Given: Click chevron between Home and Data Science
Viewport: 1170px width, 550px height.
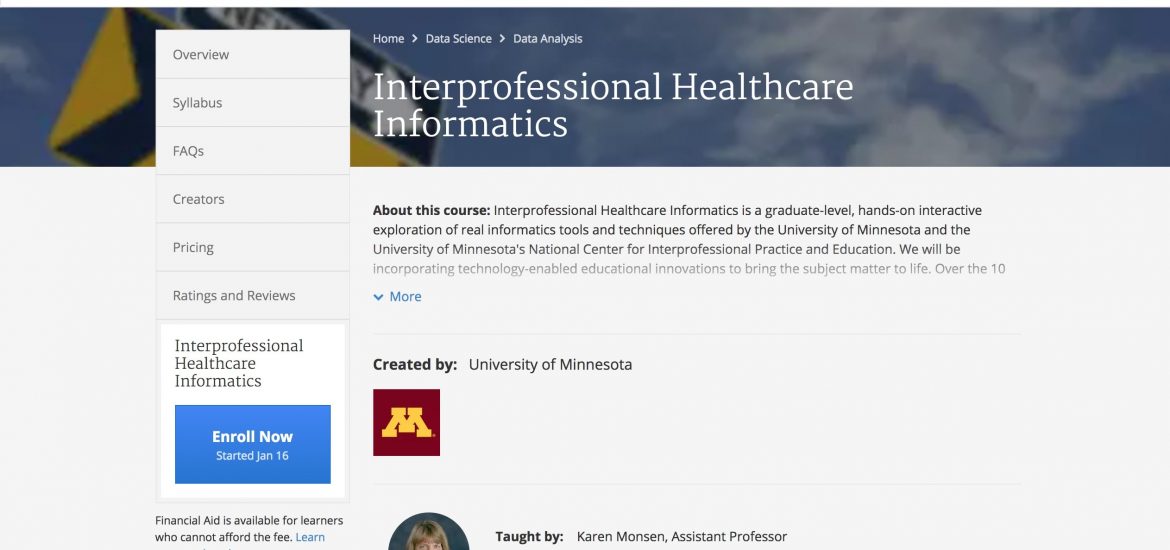Looking at the screenshot, I should click(x=415, y=39).
